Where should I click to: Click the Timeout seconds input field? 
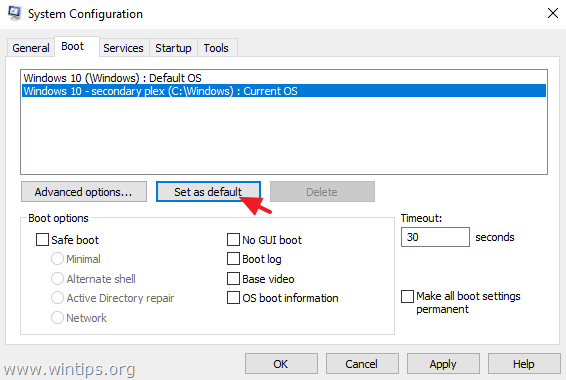click(435, 237)
